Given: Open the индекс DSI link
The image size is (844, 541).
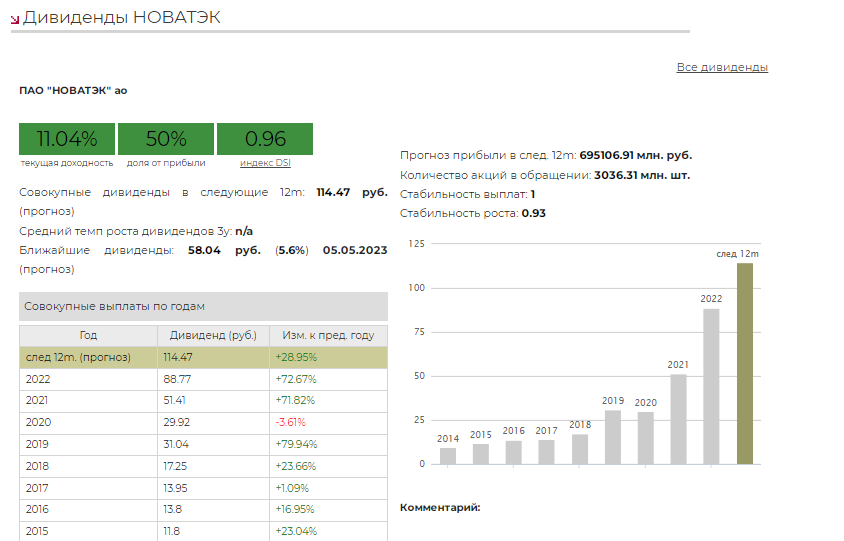Looking at the screenshot, I should click(265, 163).
